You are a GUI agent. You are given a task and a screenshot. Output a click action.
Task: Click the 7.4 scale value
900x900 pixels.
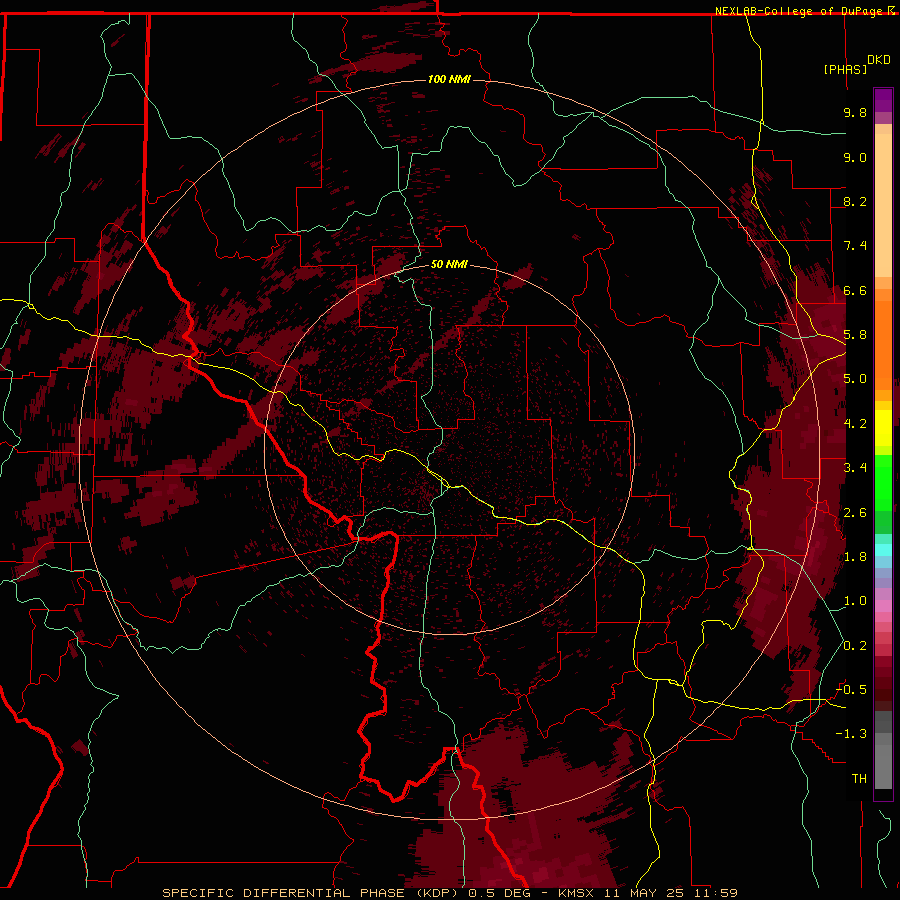pyautogui.click(x=855, y=246)
